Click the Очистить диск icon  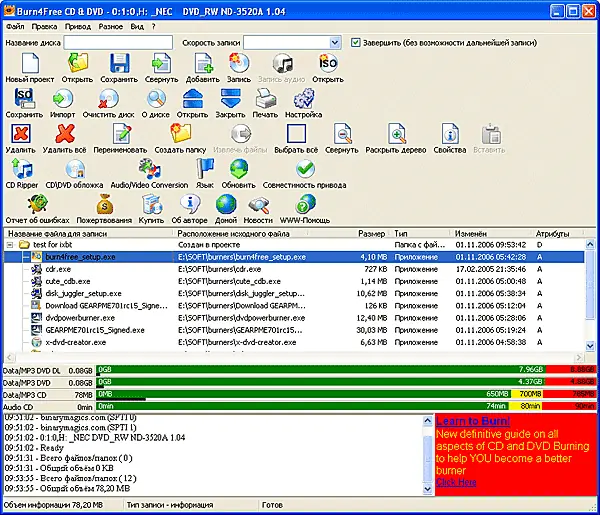pos(108,98)
